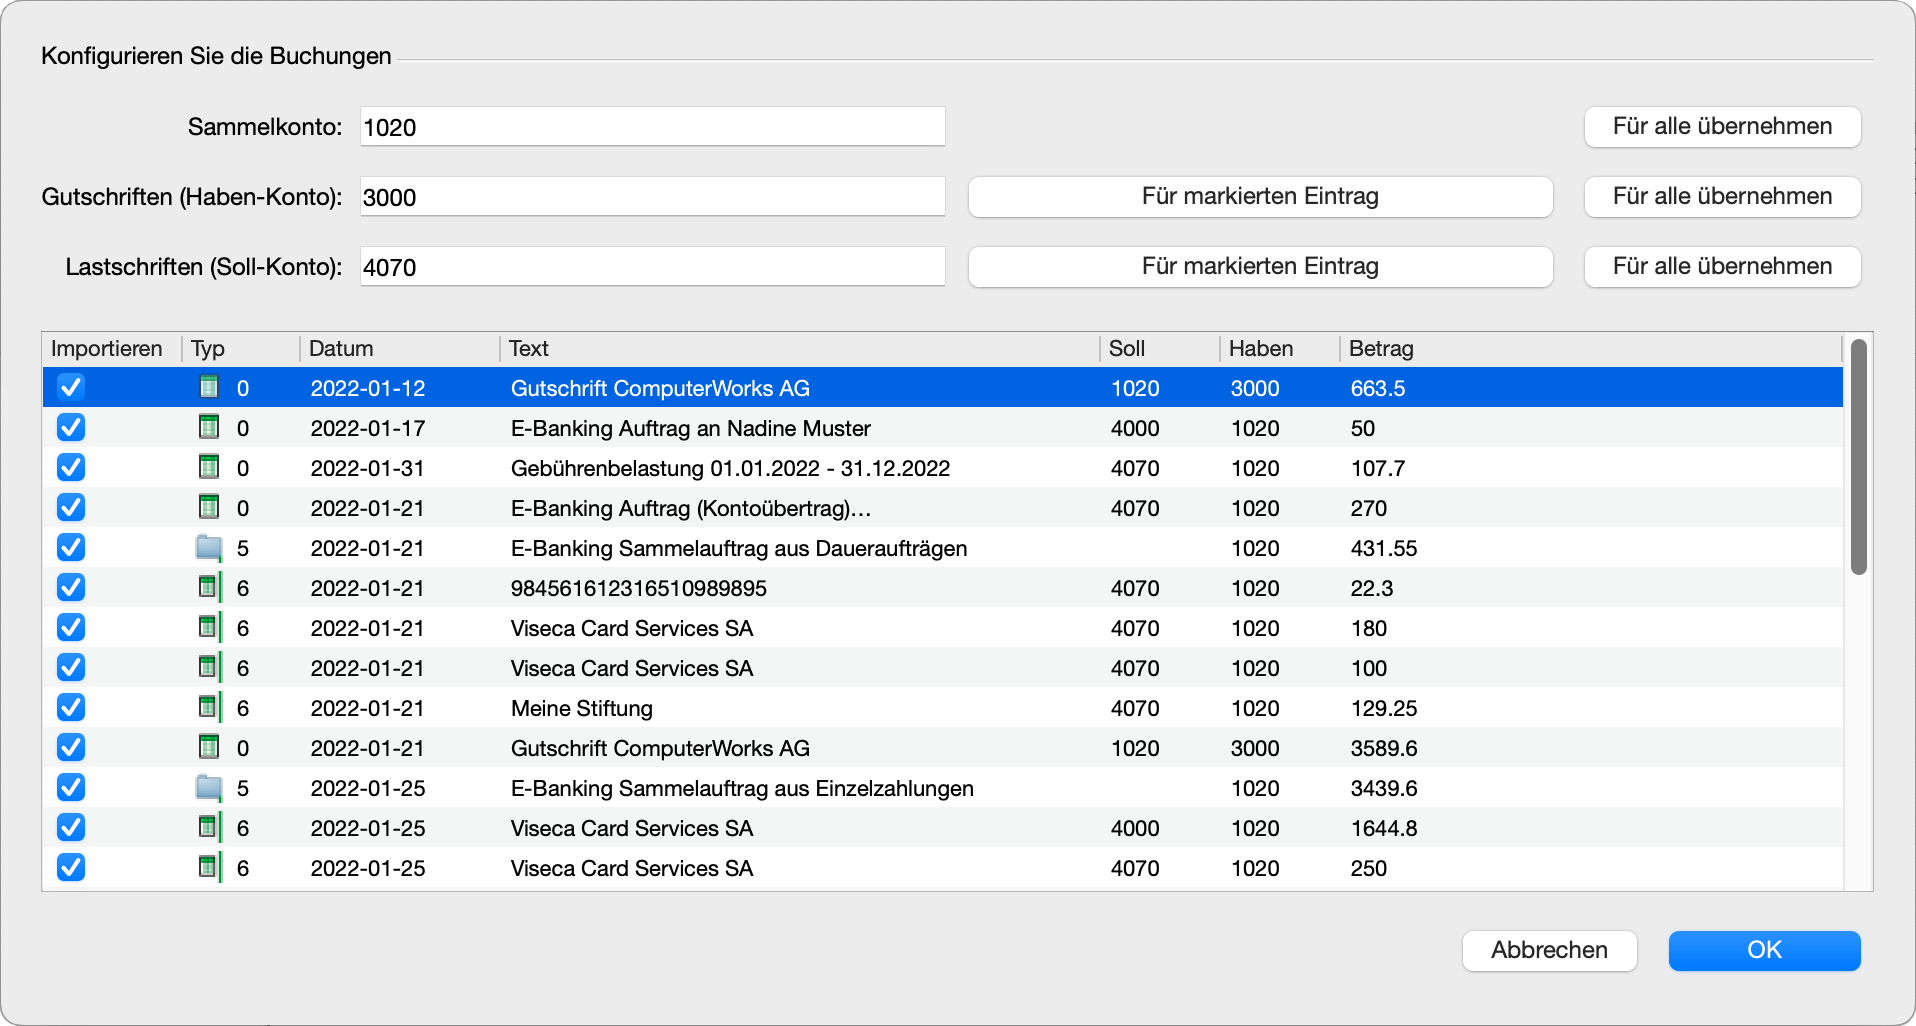Click sub-booking icon for Meine Stiftung row

209,707
